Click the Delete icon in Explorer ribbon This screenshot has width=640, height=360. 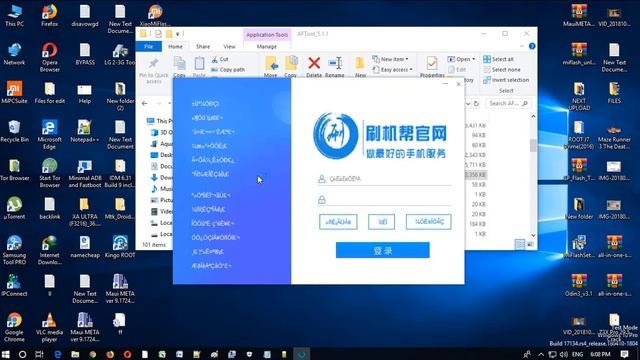[x=314, y=67]
